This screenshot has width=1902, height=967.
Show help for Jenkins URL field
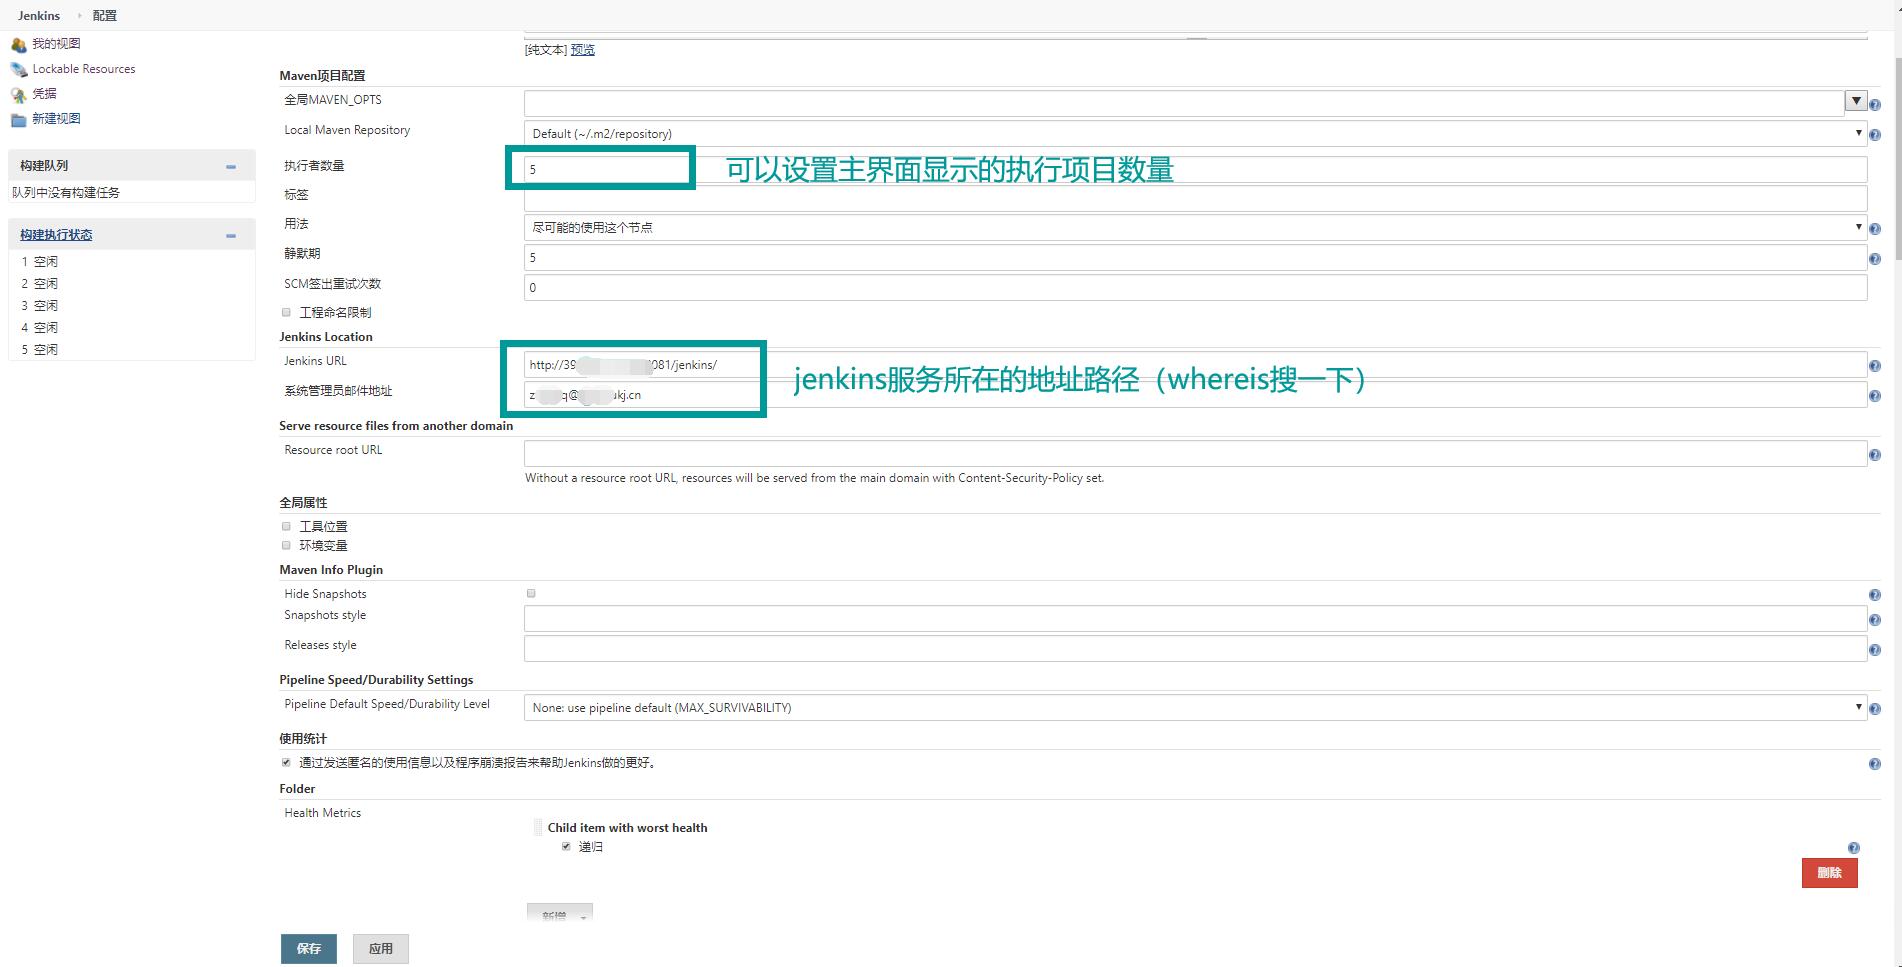(x=1875, y=366)
